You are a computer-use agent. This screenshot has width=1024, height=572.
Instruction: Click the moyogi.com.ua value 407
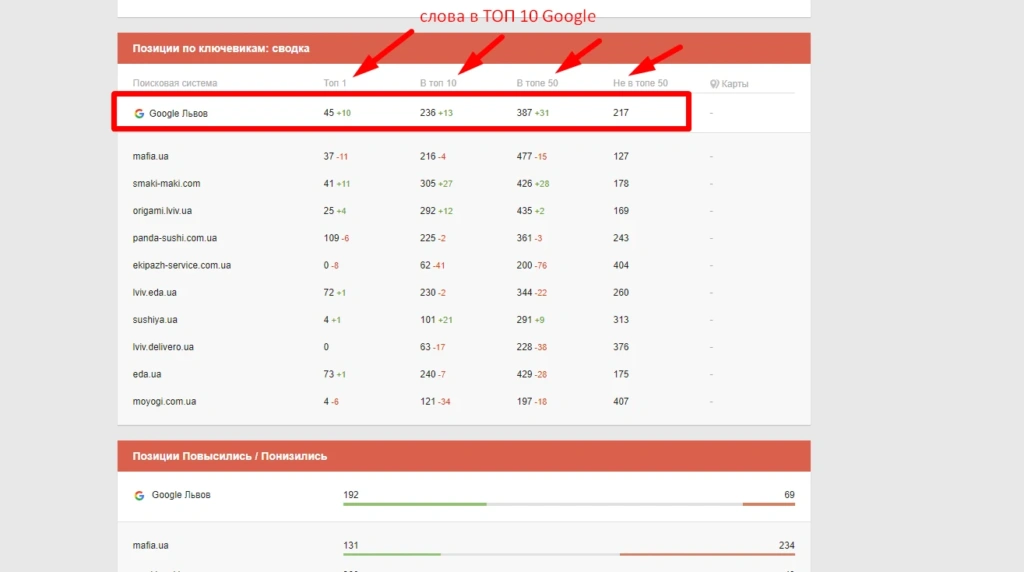tap(621, 402)
